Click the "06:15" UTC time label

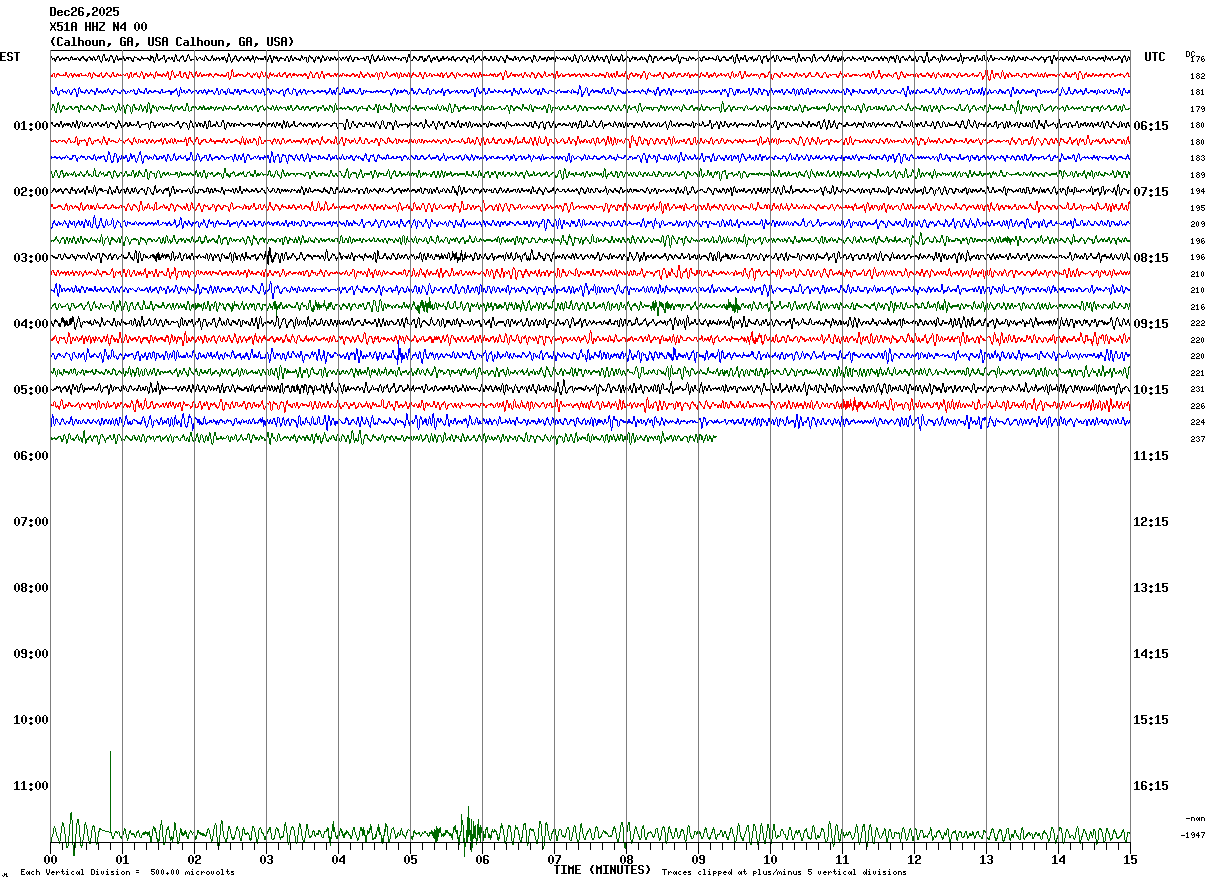coord(1151,126)
